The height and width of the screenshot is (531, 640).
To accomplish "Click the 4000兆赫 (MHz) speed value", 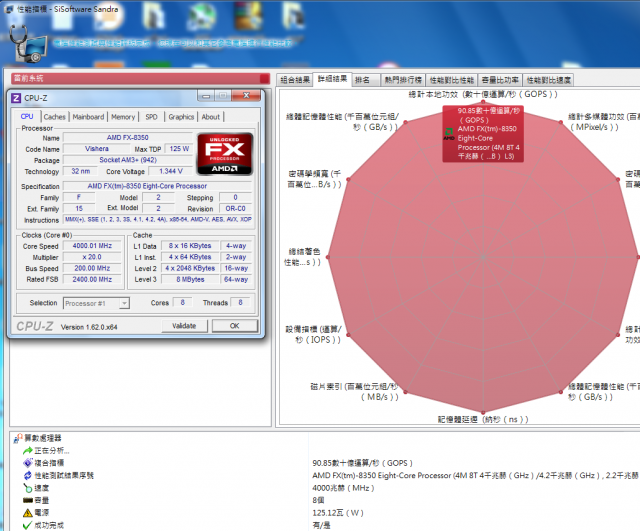I will click(x=343, y=488).
